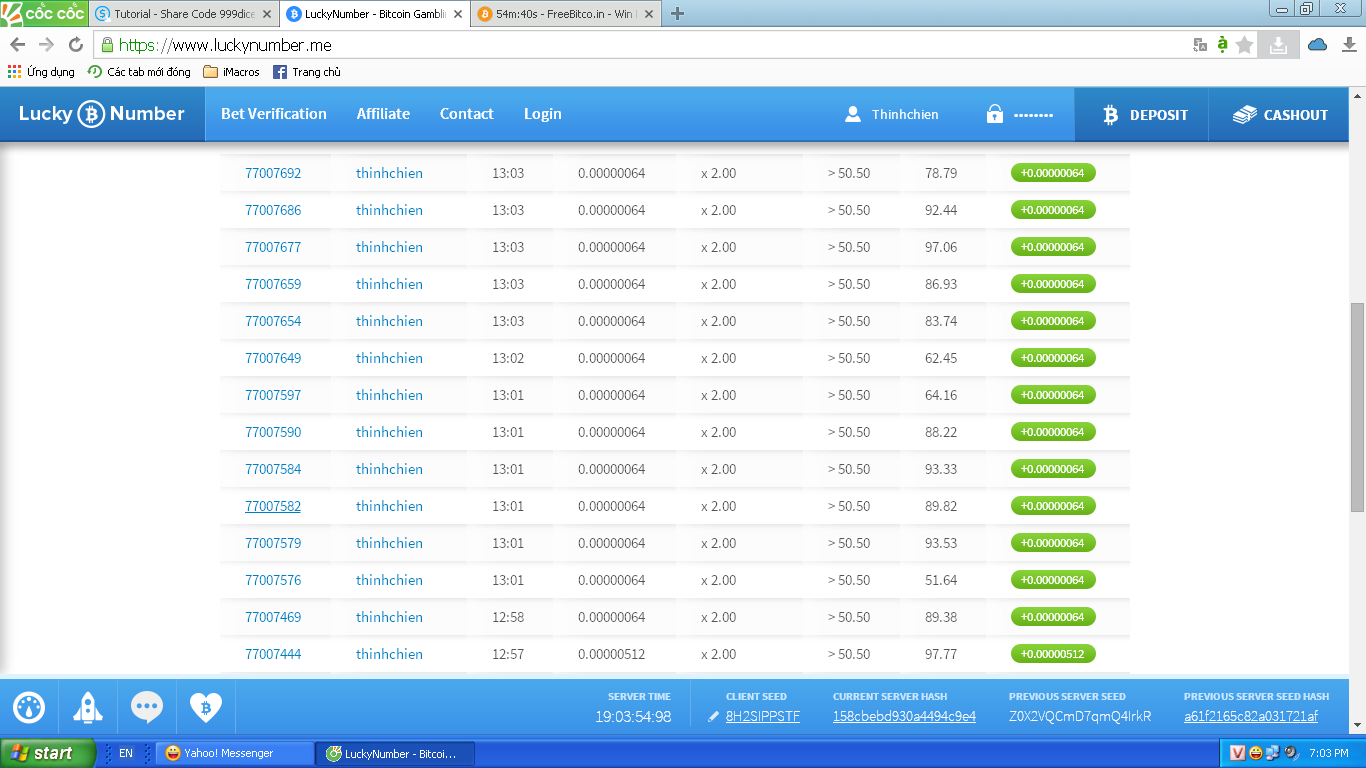Click the rocket icon in bottom bar
Image resolution: width=1366 pixels, height=768 pixels.
88,708
